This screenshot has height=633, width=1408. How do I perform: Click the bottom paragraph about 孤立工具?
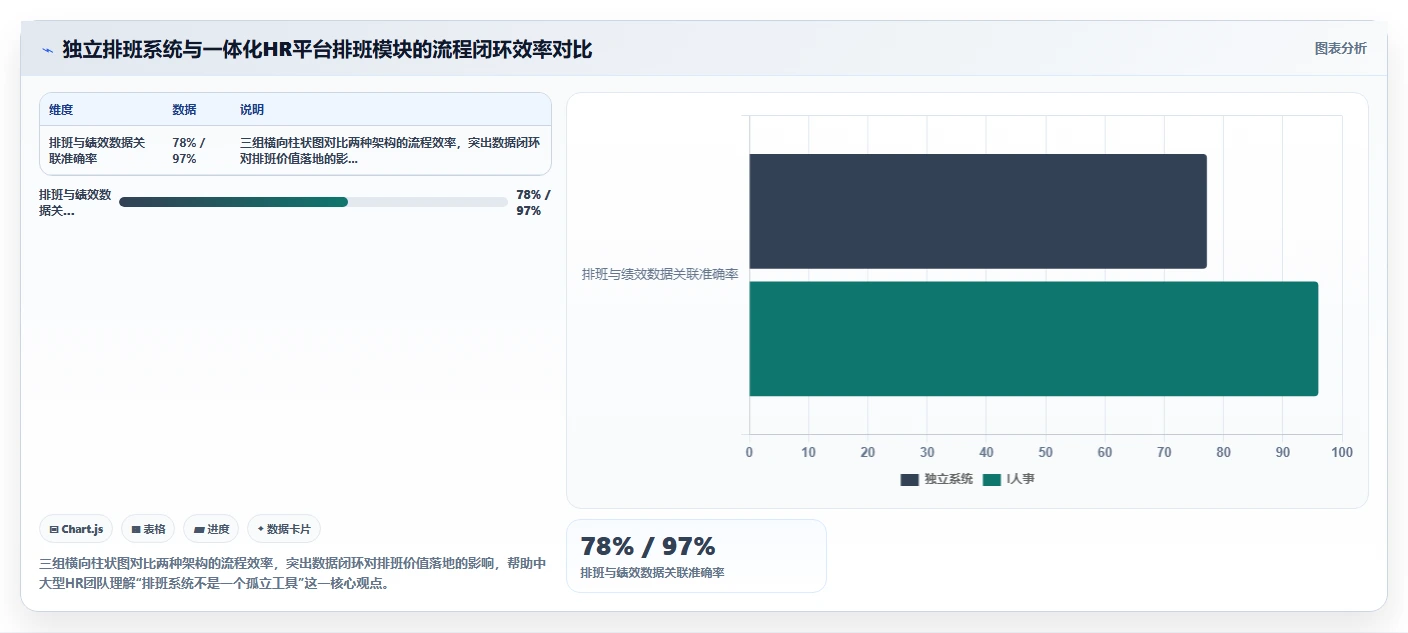tap(293, 573)
